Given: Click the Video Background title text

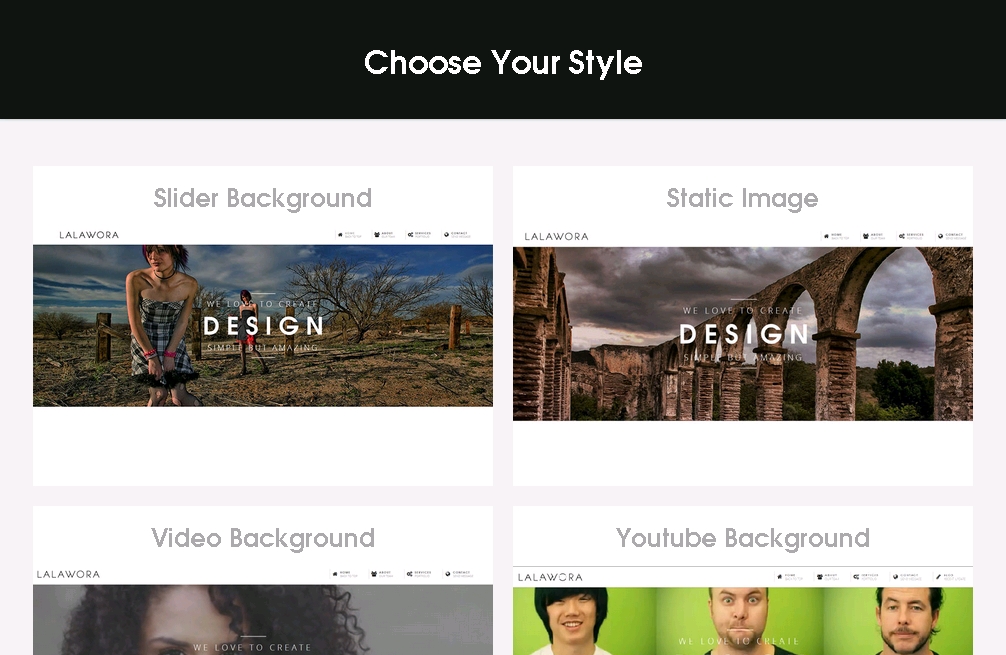Looking at the screenshot, I should pyautogui.click(x=262, y=538).
